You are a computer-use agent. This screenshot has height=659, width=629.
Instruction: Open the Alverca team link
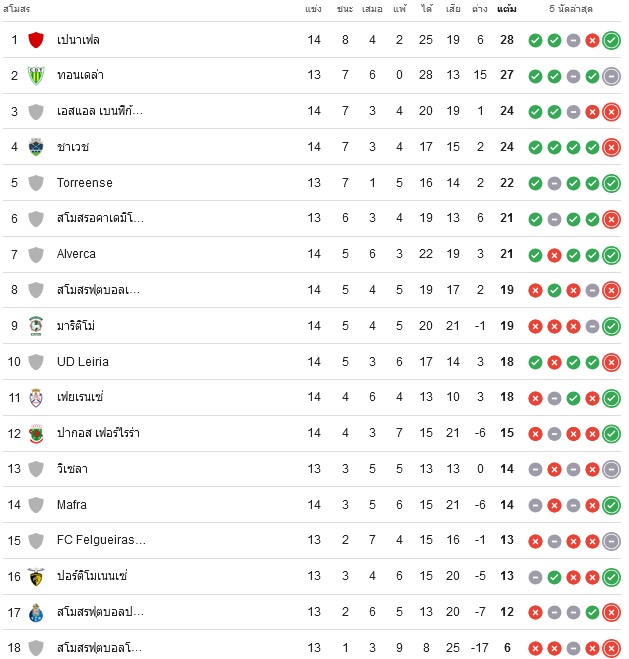click(76, 254)
